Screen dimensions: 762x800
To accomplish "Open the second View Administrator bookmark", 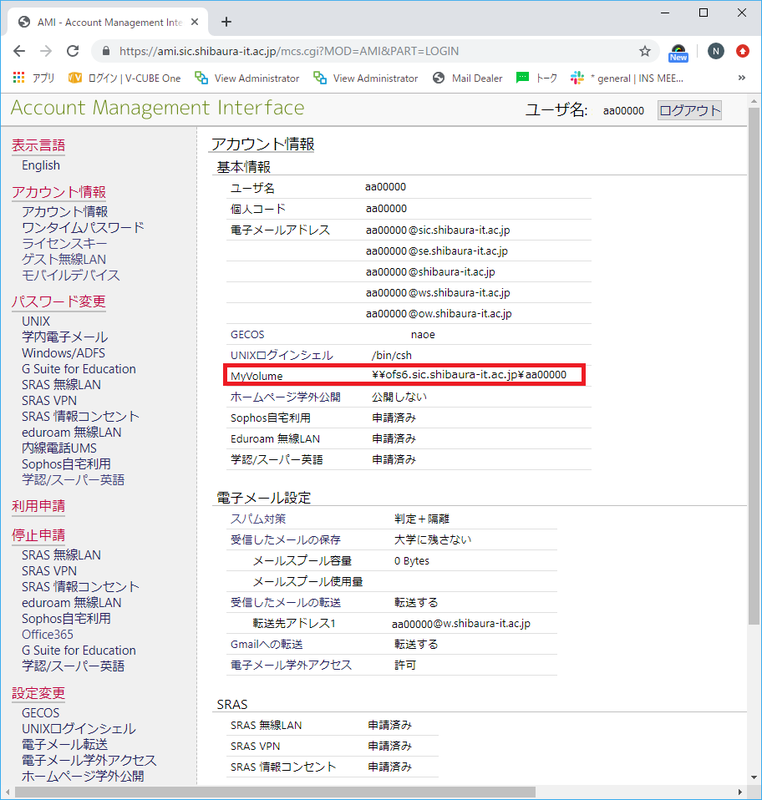I will (366, 78).
